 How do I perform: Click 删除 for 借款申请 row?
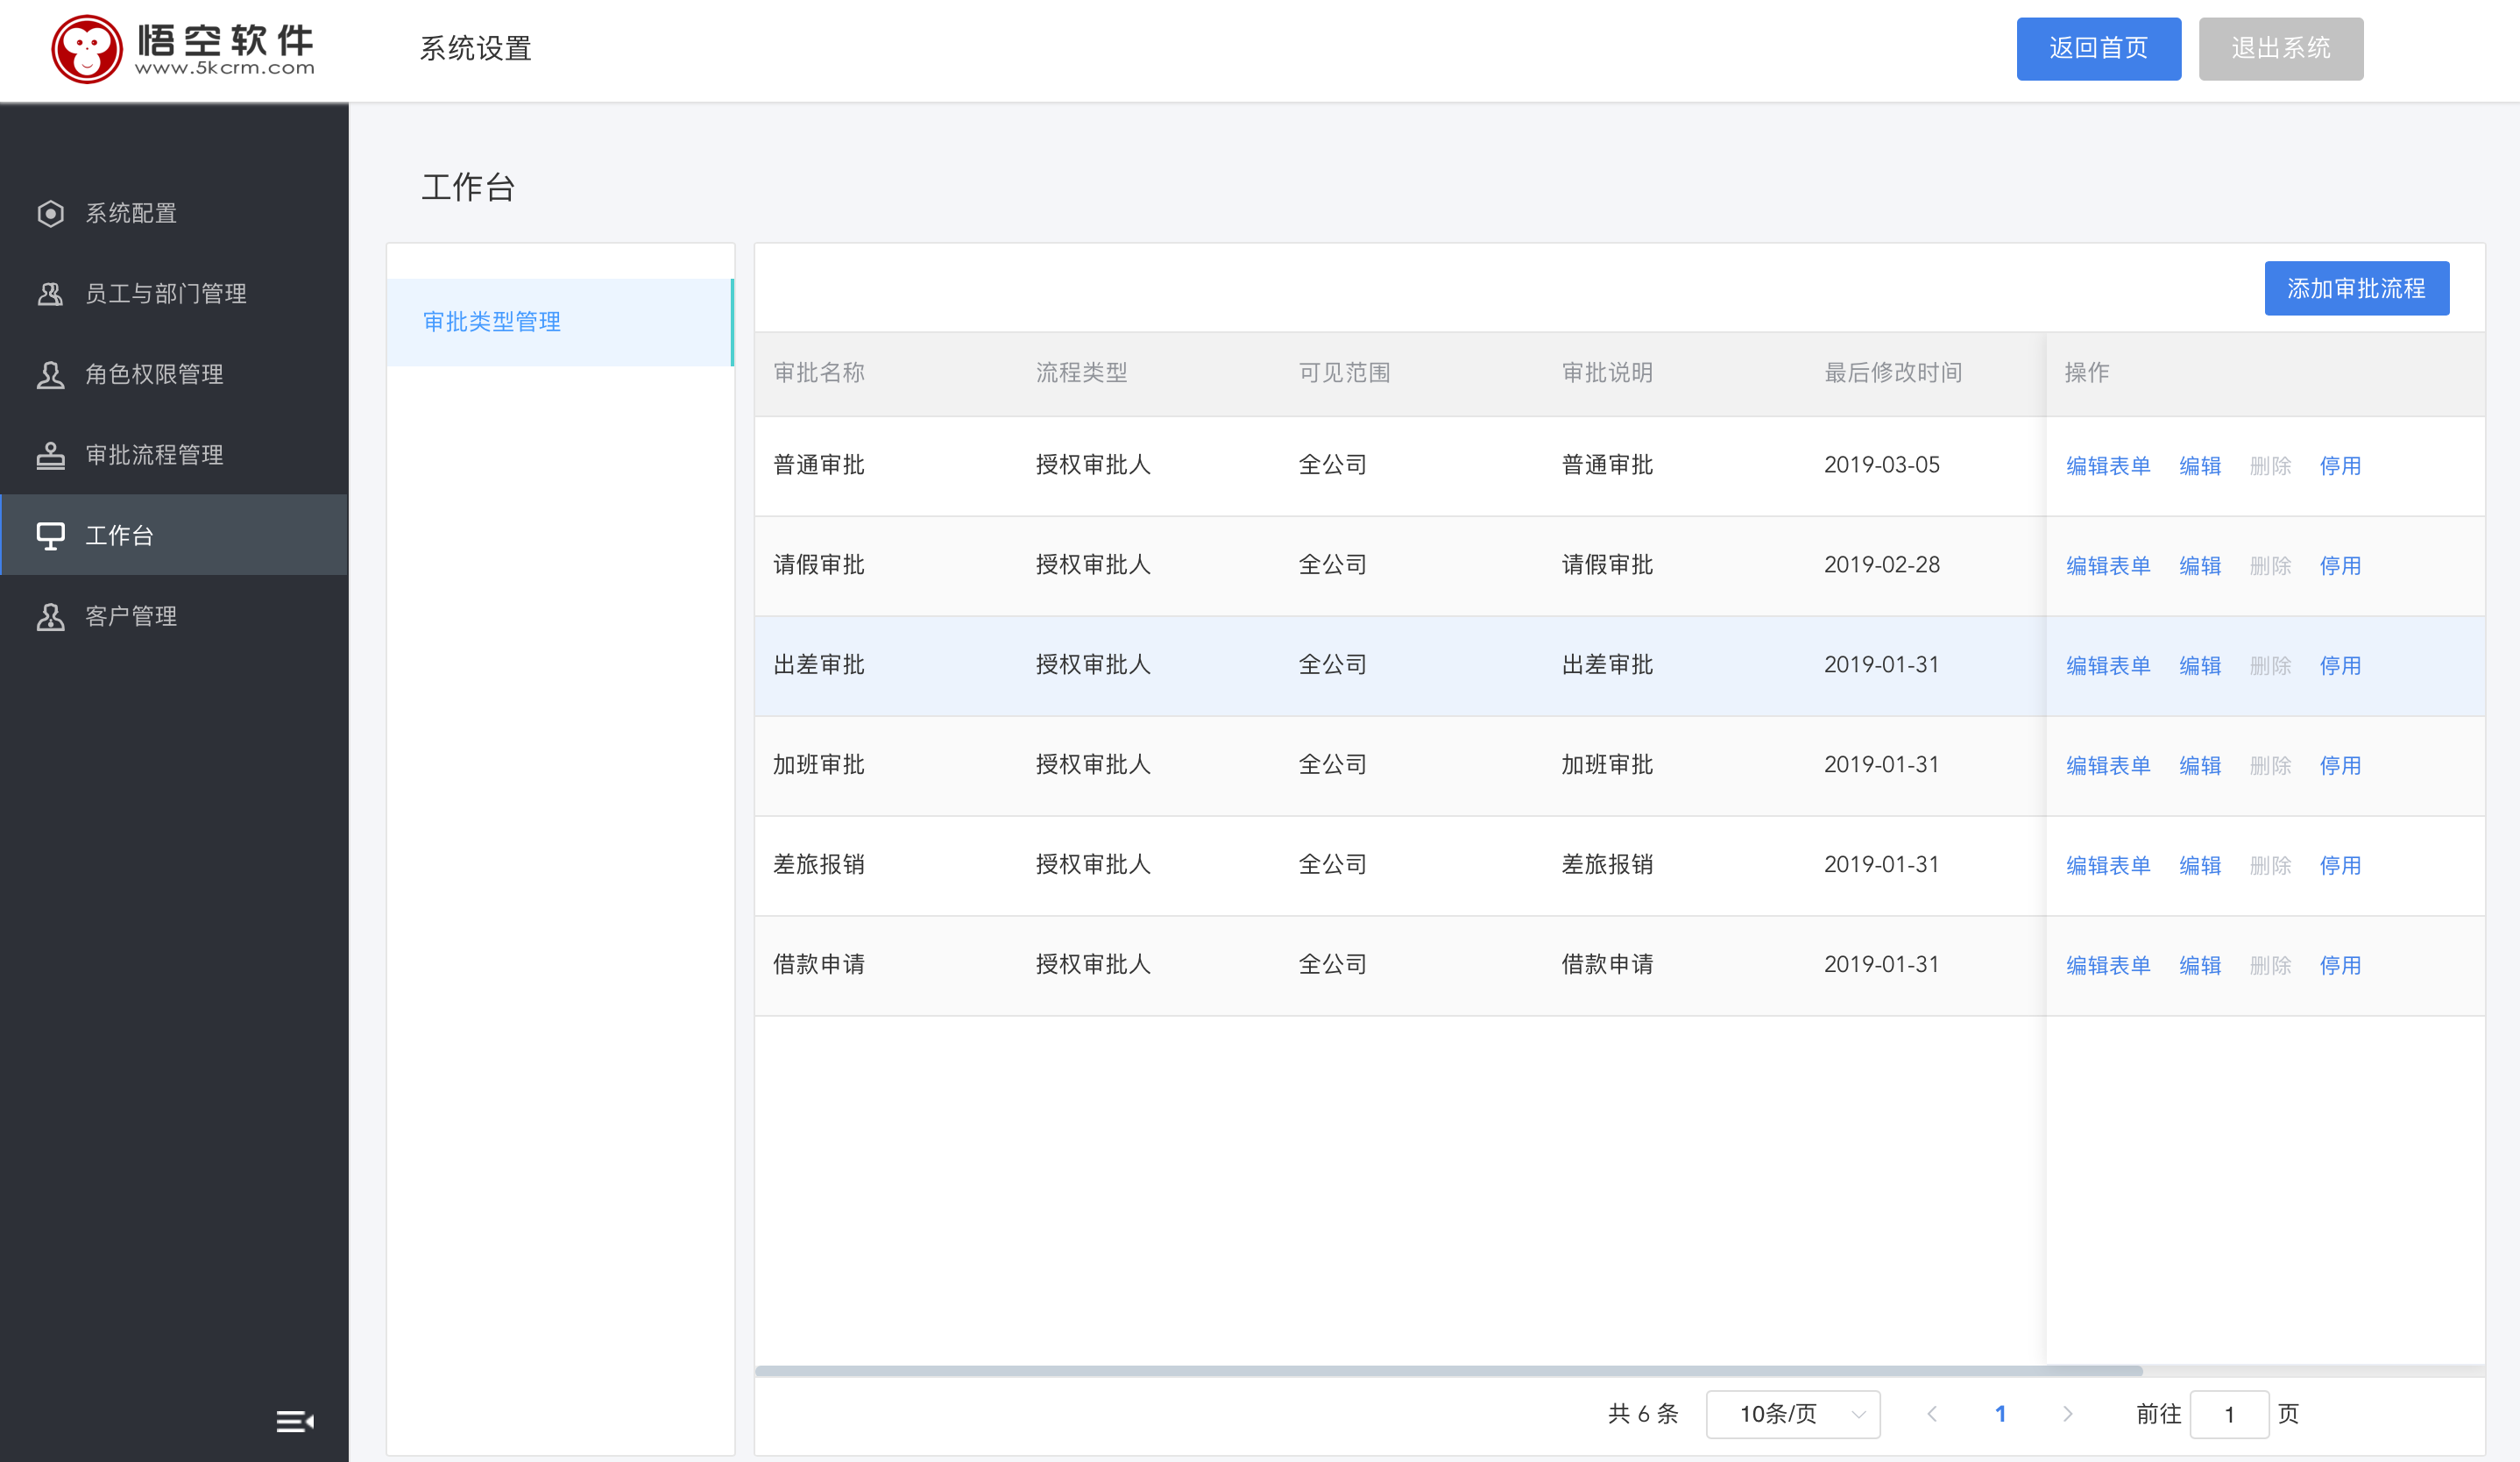point(2270,966)
